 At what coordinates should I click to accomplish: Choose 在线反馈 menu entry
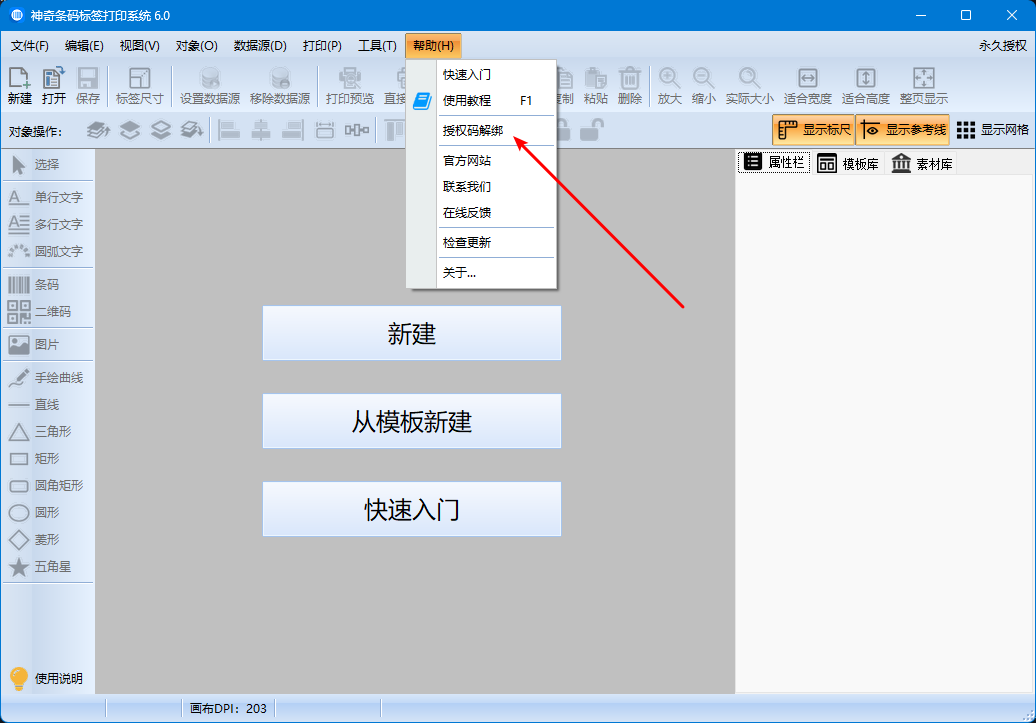click(482, 213)
